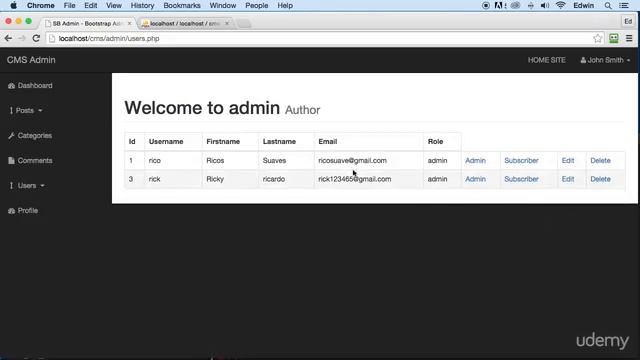
Task: Open the Apple menu
Action: pyautogui.click(x=13, y=5)
